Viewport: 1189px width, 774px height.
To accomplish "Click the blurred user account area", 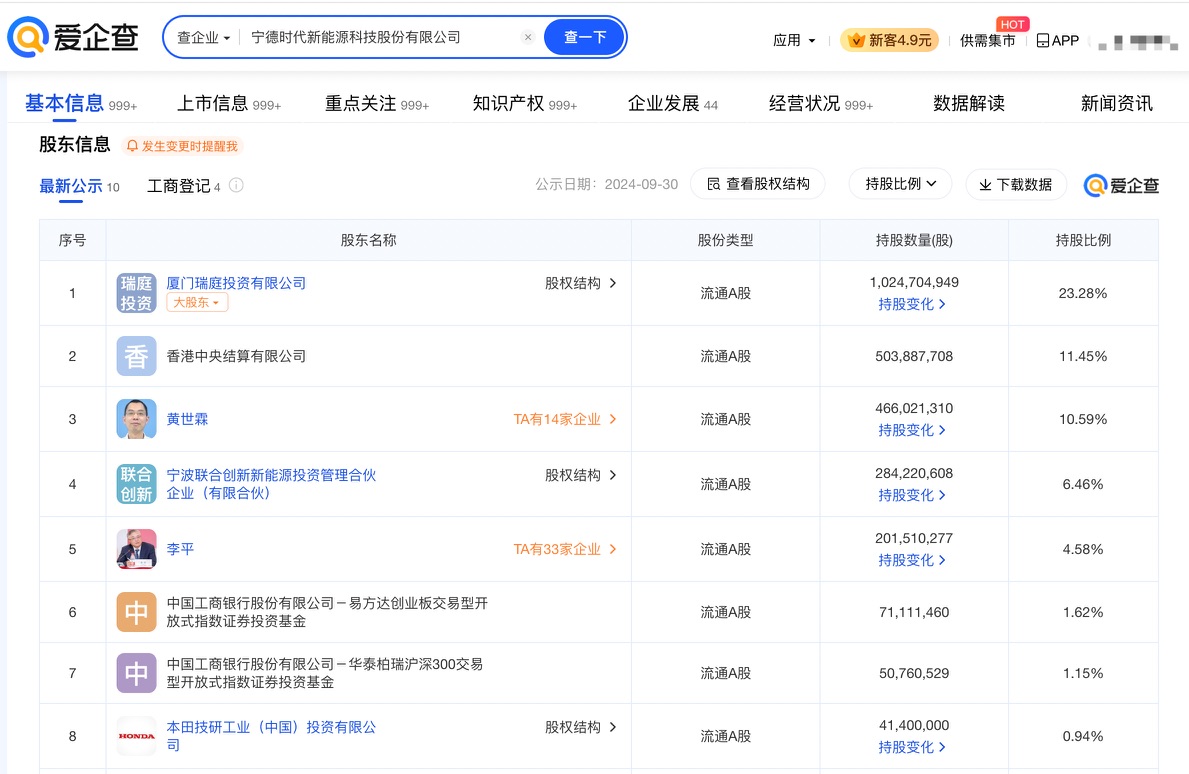I will 1137,41.
